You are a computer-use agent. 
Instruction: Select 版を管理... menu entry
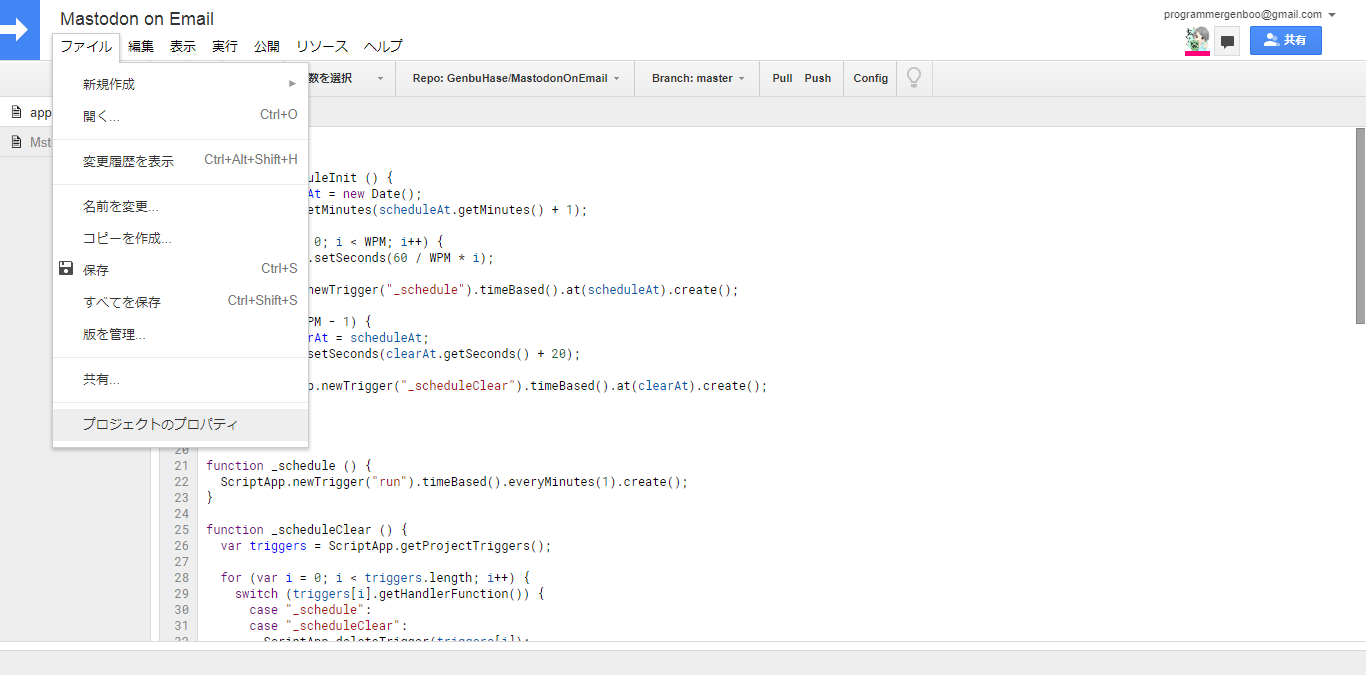click(180, 334)
